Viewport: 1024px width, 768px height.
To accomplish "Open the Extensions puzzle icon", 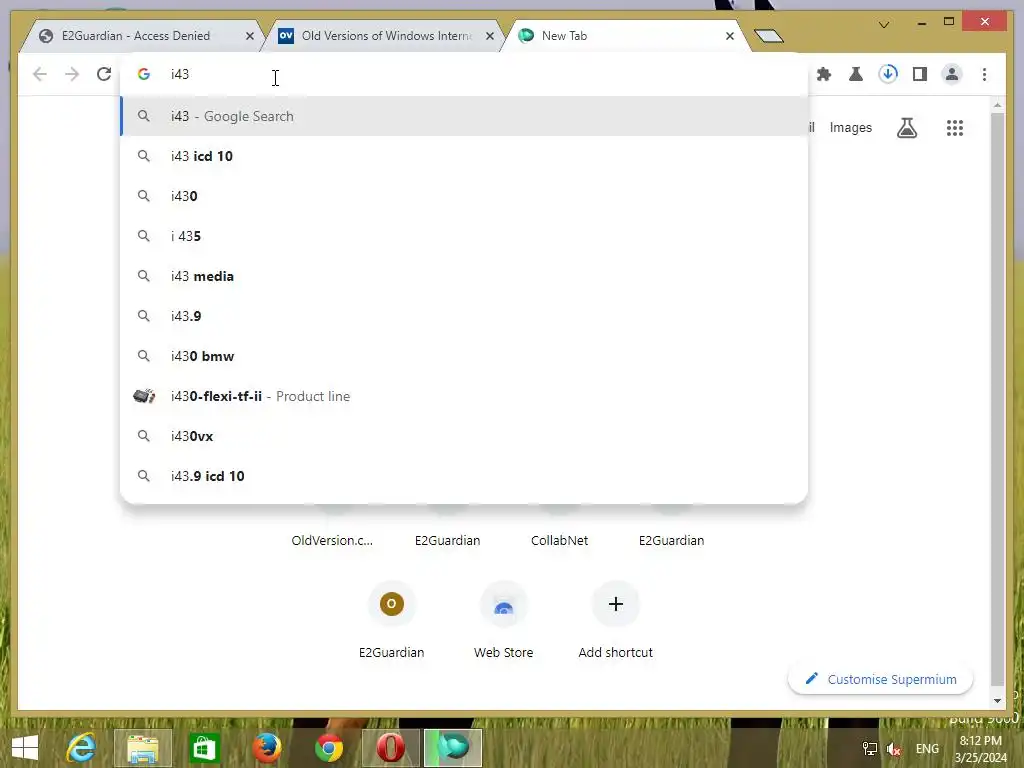I will [x=824, y=74].
